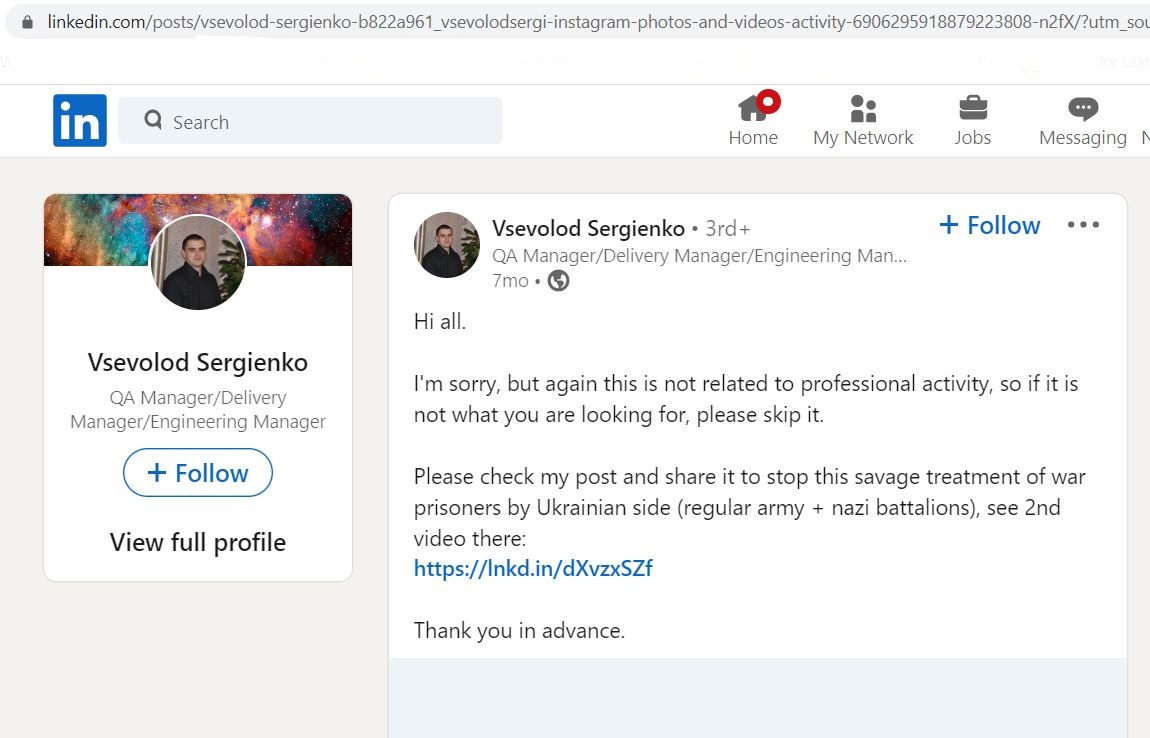Click the sidebar profile photo of Vsevolod
1150x738 pixels.
pyautogui.click(x=198, y=262)
